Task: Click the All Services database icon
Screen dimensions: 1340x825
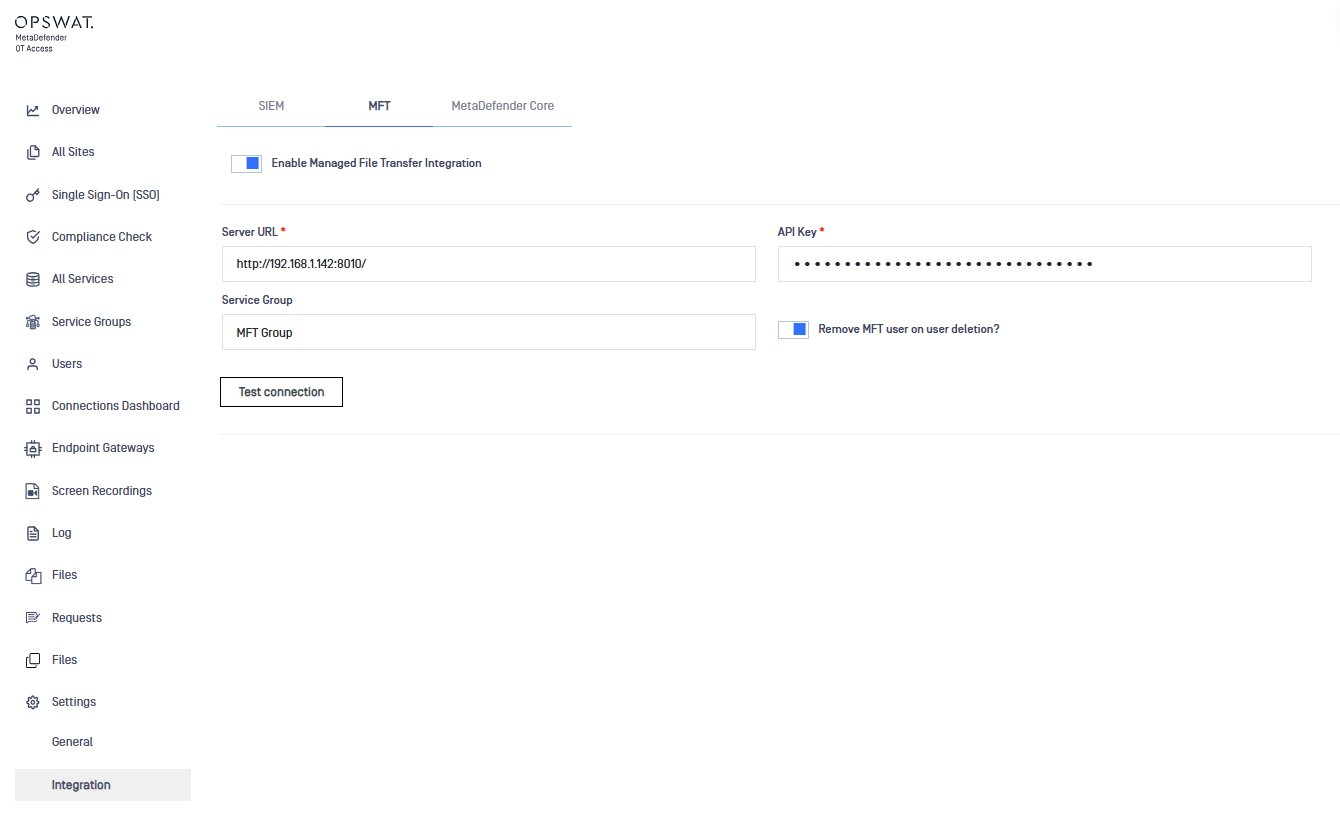Action: [33, 279]
